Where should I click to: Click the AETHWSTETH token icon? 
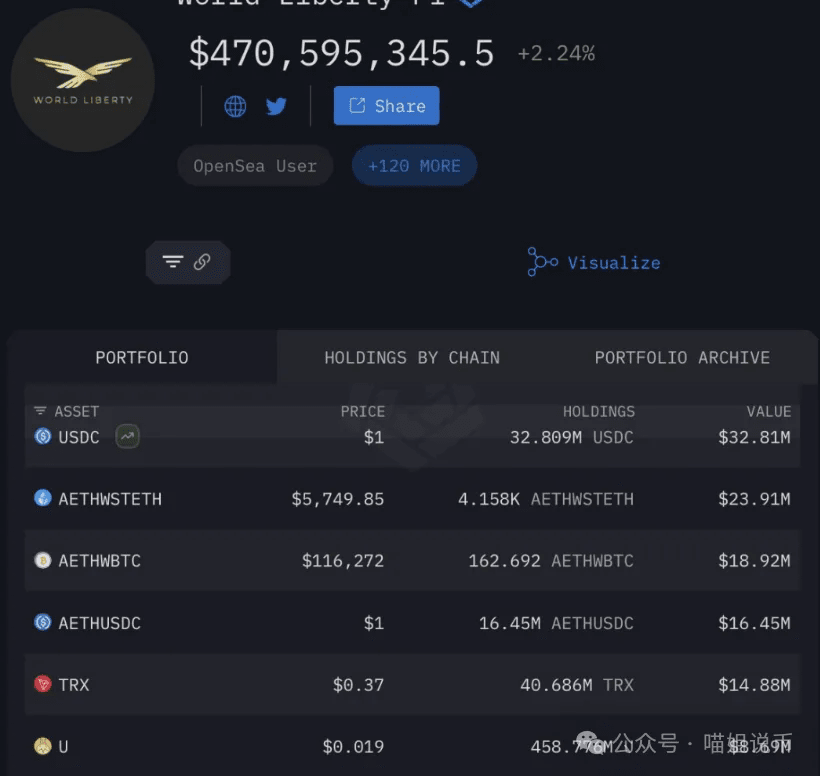[x=43, y=498]
